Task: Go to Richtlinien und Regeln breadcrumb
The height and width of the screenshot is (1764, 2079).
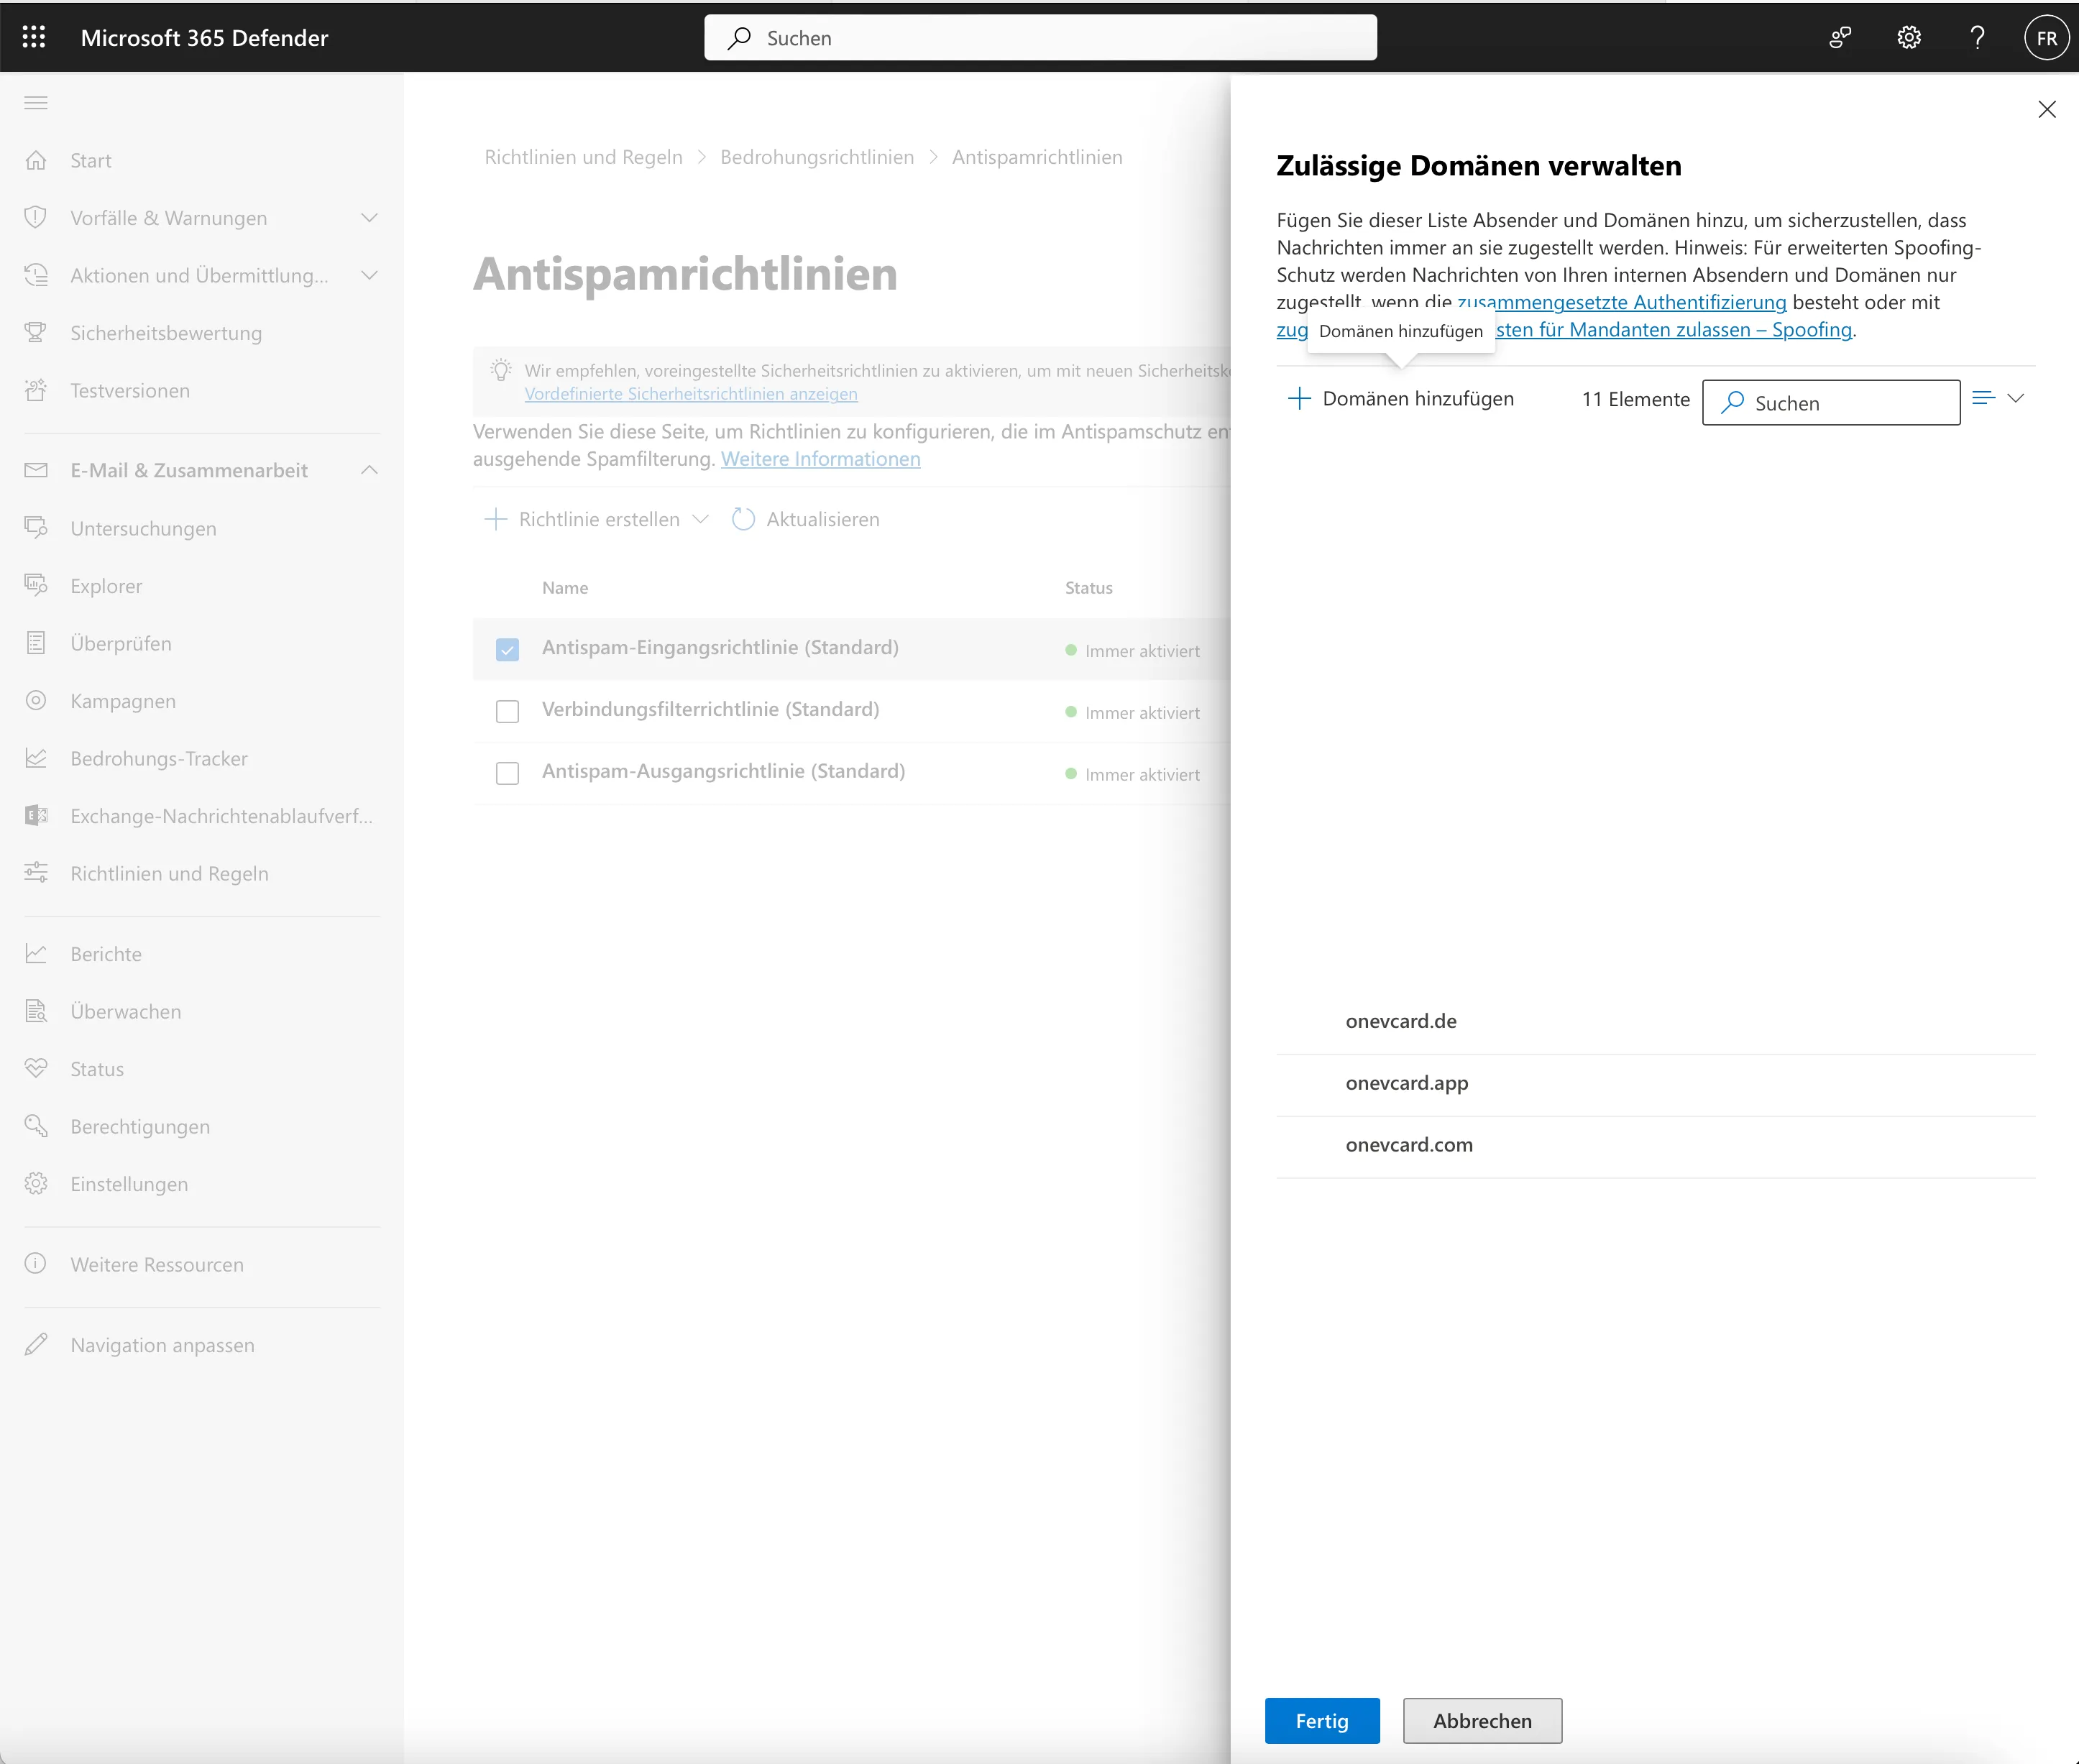Action: 584,157
